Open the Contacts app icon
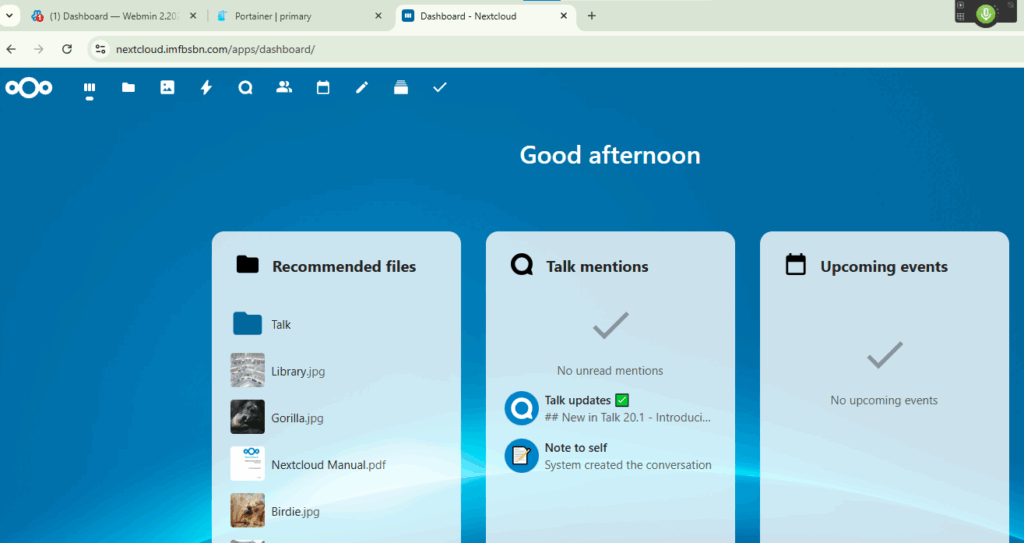Screen dimensions: 1024x543 pyautogui.click(x=284, y=88)
